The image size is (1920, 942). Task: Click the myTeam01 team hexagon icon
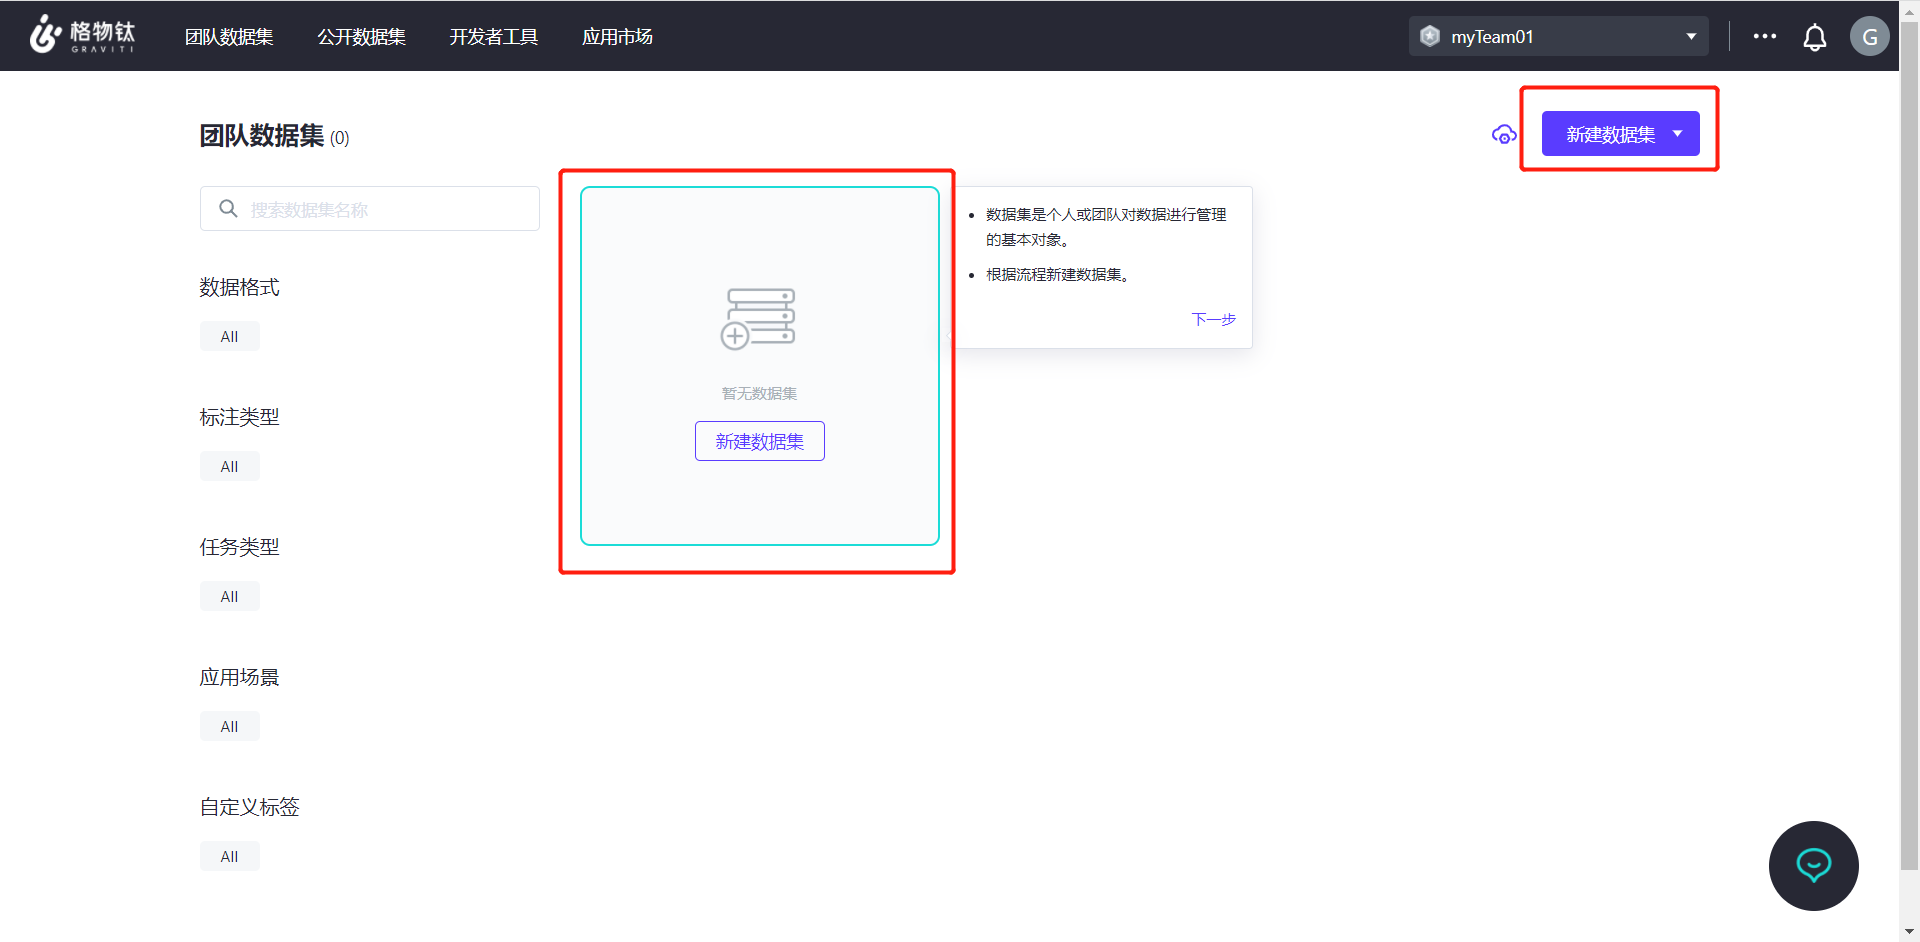pos(1430,36)
